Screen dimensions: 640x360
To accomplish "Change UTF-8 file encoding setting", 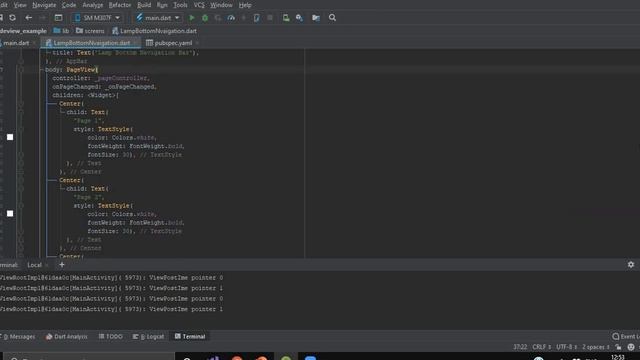I will coord(567,347).
